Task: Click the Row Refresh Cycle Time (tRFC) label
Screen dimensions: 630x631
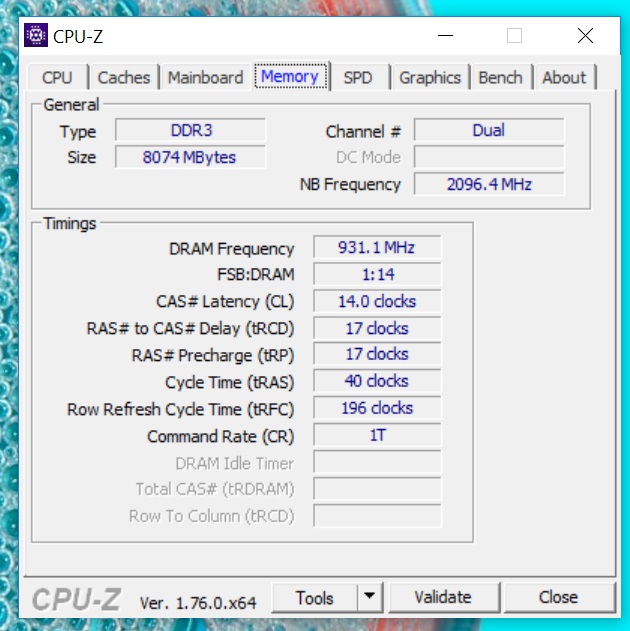Action: [x=181, y=410]
